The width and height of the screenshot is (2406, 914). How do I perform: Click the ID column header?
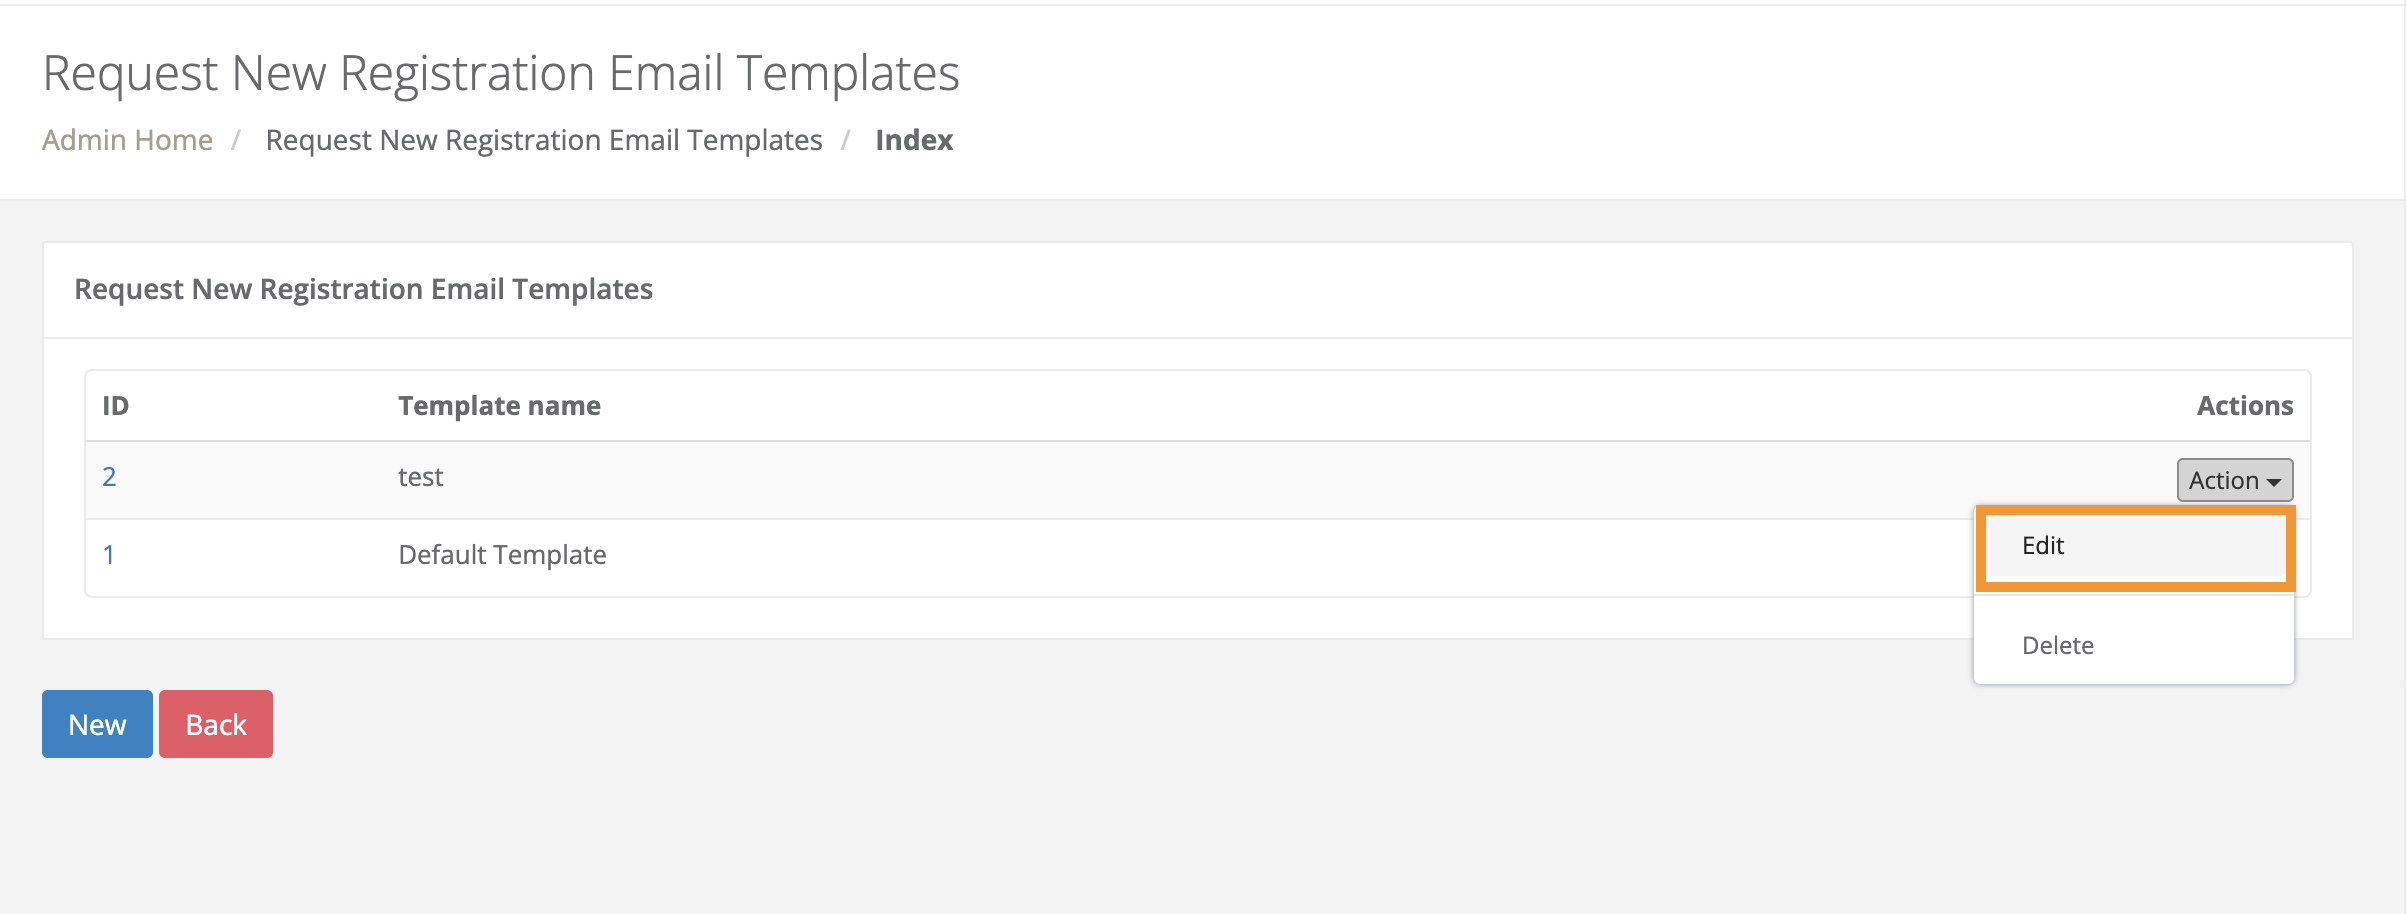(115, 406)
